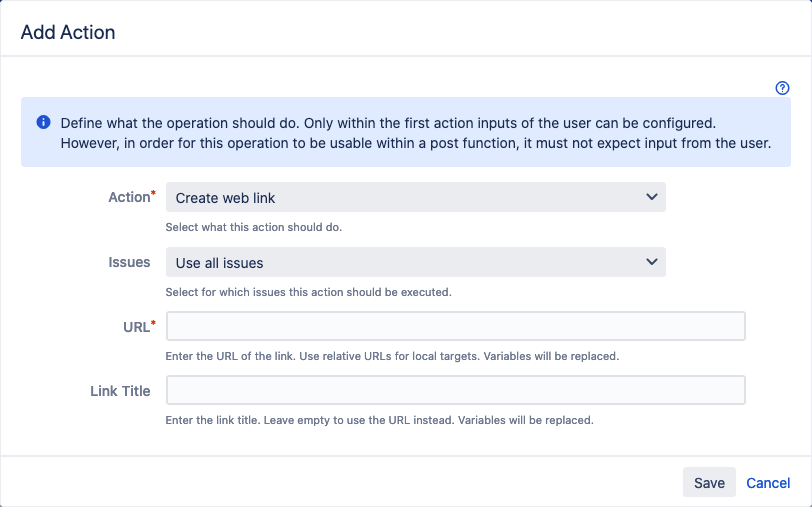Click the Issues field label
This screenshot has width=812, height=507.
tap(129, 262)
